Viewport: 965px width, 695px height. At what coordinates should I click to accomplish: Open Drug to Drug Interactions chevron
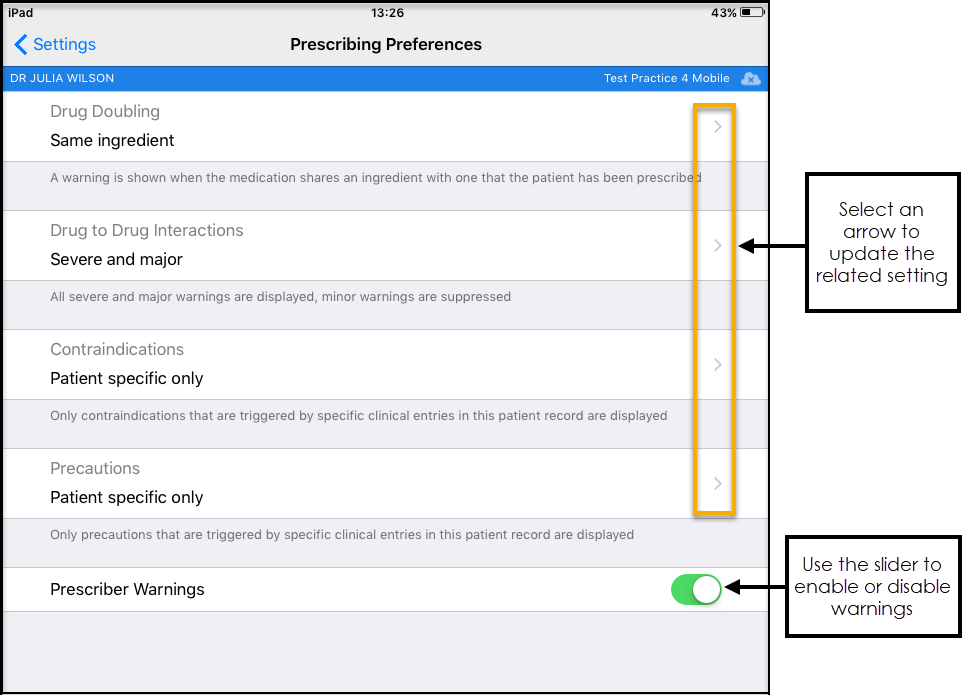tap(717, 245)
